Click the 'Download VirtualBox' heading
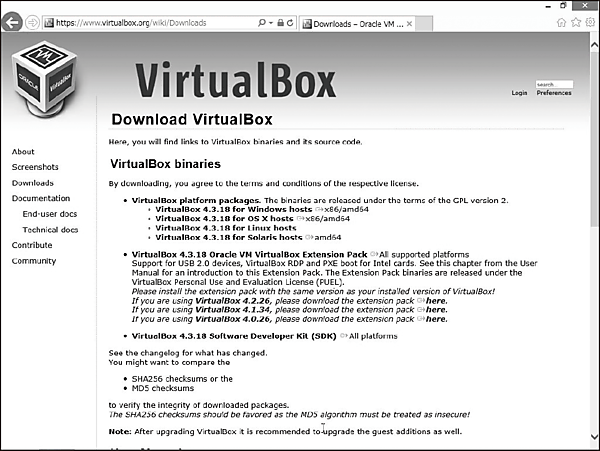 pos(192,119)
